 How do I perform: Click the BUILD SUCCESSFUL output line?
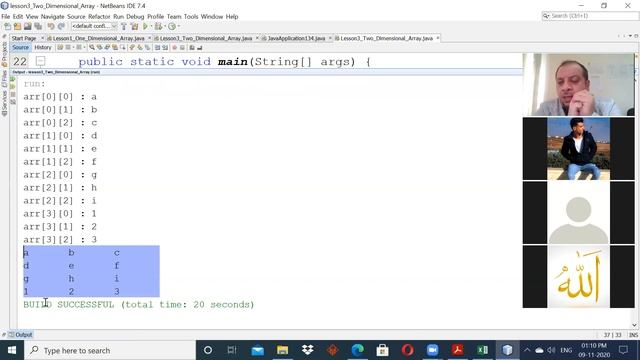[x=139, y=304]
